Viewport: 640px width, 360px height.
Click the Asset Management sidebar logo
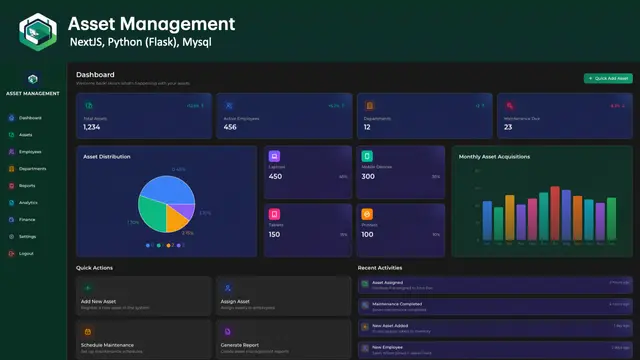tap(33, 79)
